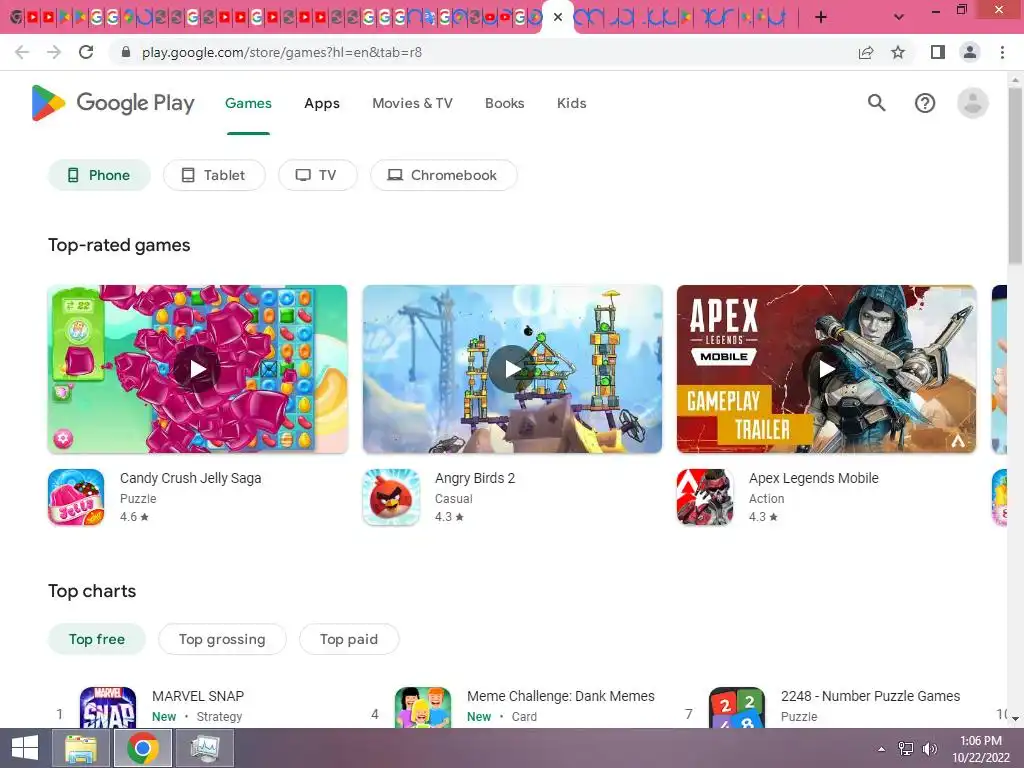Image resolution: width=1024 pixels, height=768 pixels.
Task: Switch to the Games tab
Action: [x=248, y=103]
